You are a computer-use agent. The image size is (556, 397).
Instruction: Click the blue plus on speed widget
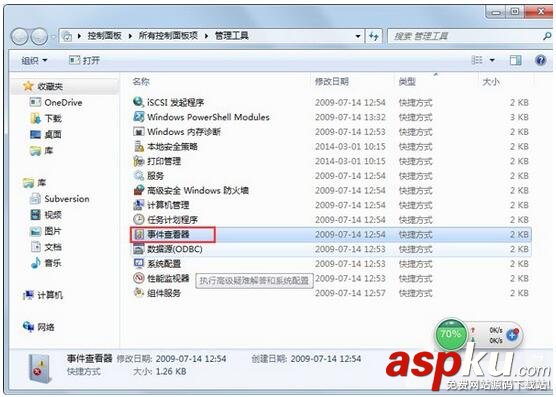tap(512, 335)
